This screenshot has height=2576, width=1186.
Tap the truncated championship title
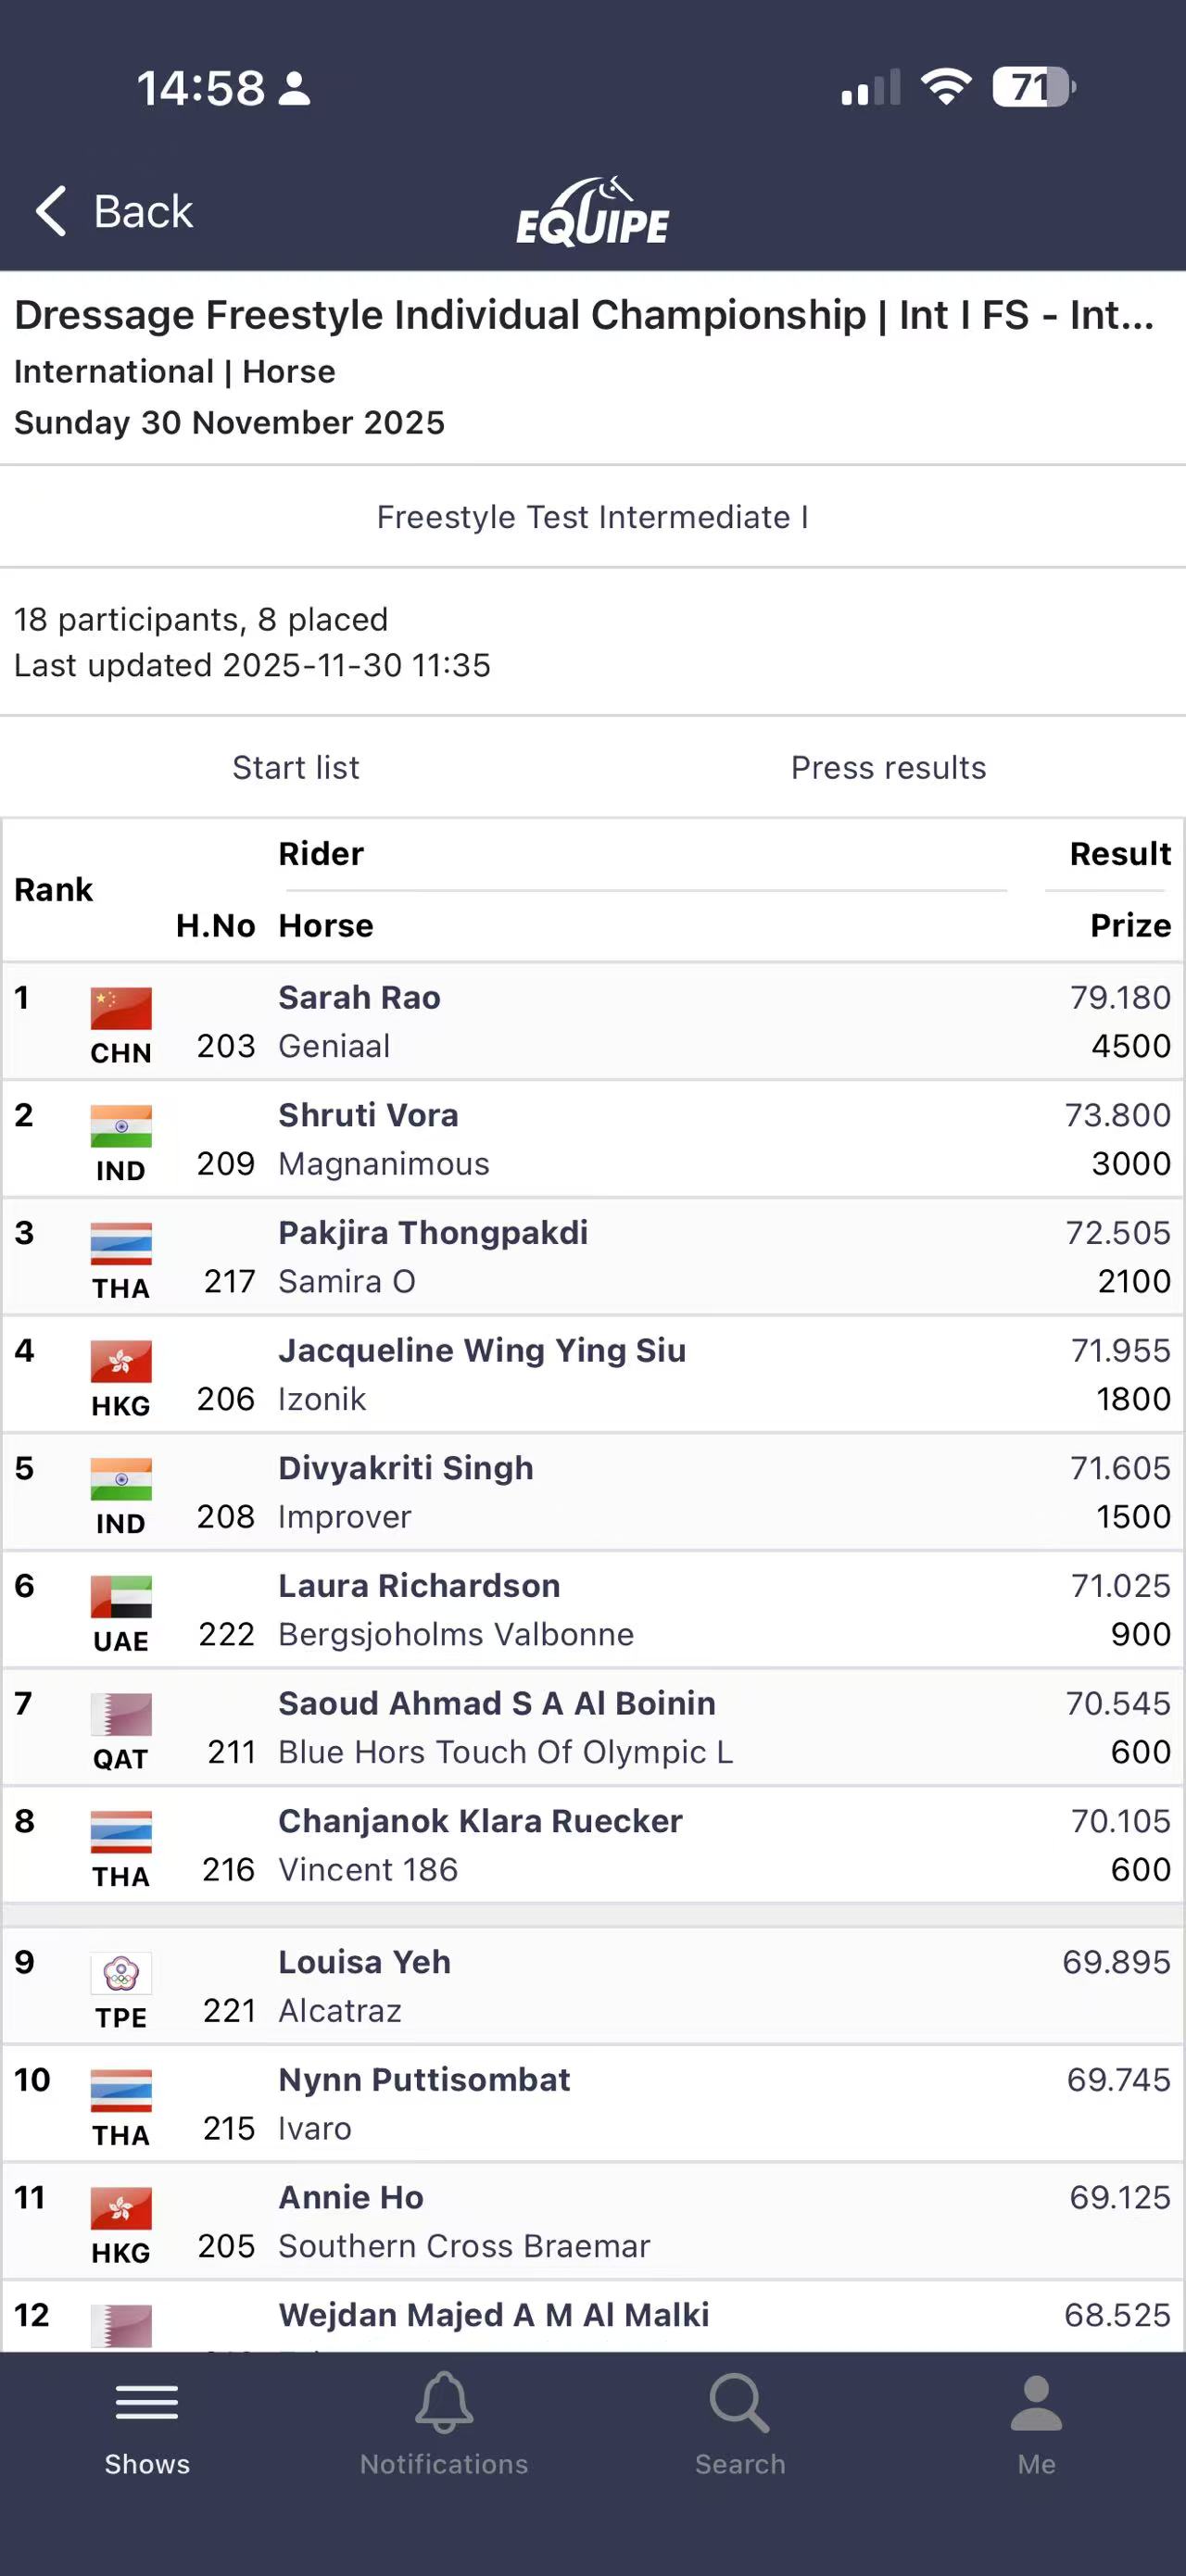584,315
